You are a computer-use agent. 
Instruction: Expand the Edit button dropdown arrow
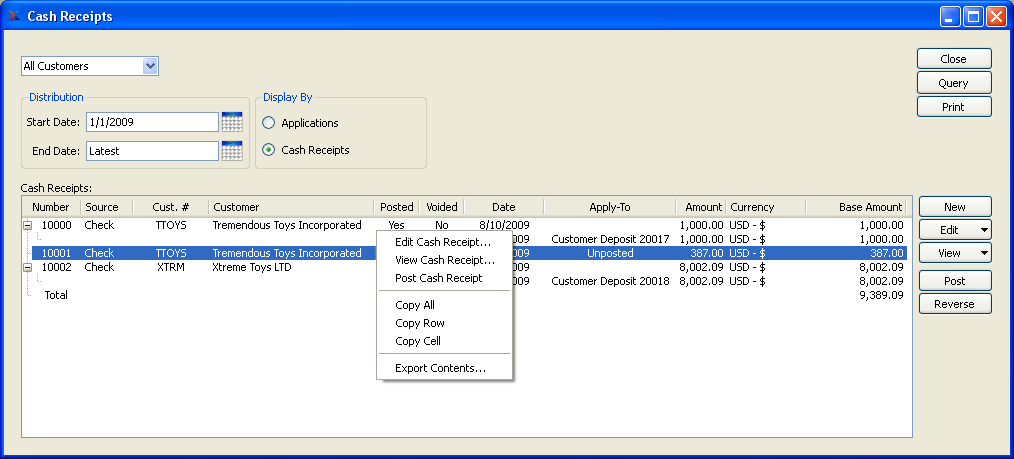[x=984, y=230]
